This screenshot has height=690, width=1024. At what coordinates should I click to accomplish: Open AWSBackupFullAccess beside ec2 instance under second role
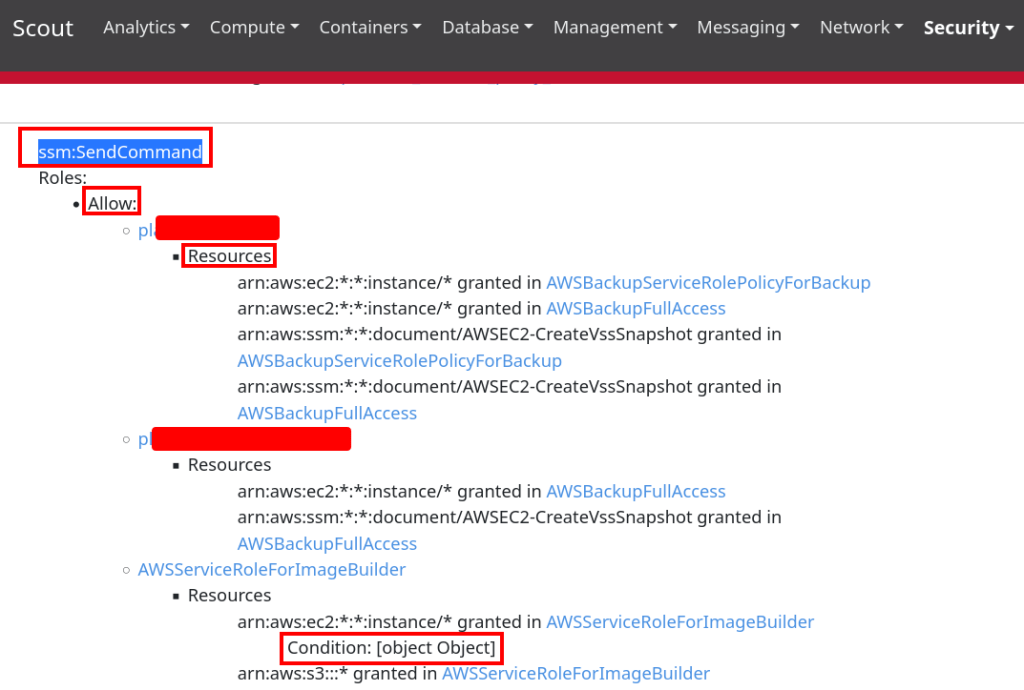pyautogui.click(x=635, y=492)
